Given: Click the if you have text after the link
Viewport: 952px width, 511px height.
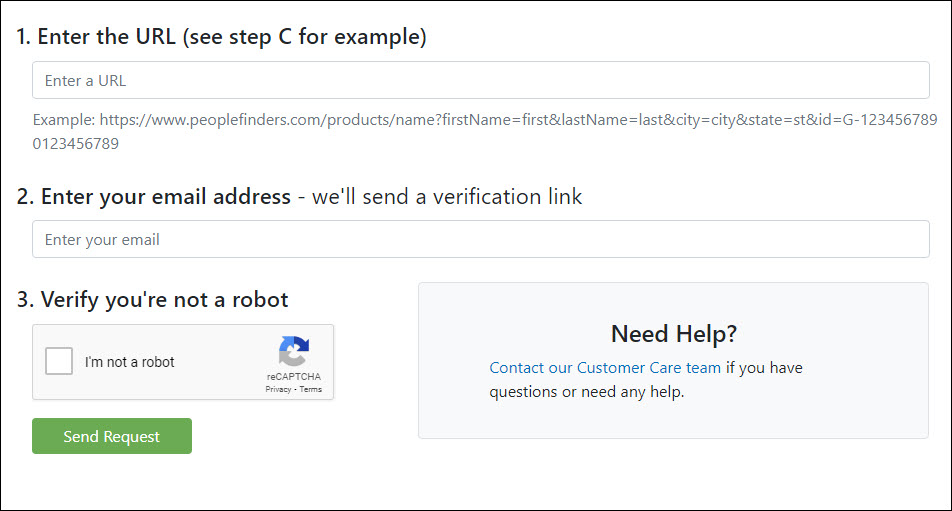Looking at the screenshot, I should click(x=764, y=368).
